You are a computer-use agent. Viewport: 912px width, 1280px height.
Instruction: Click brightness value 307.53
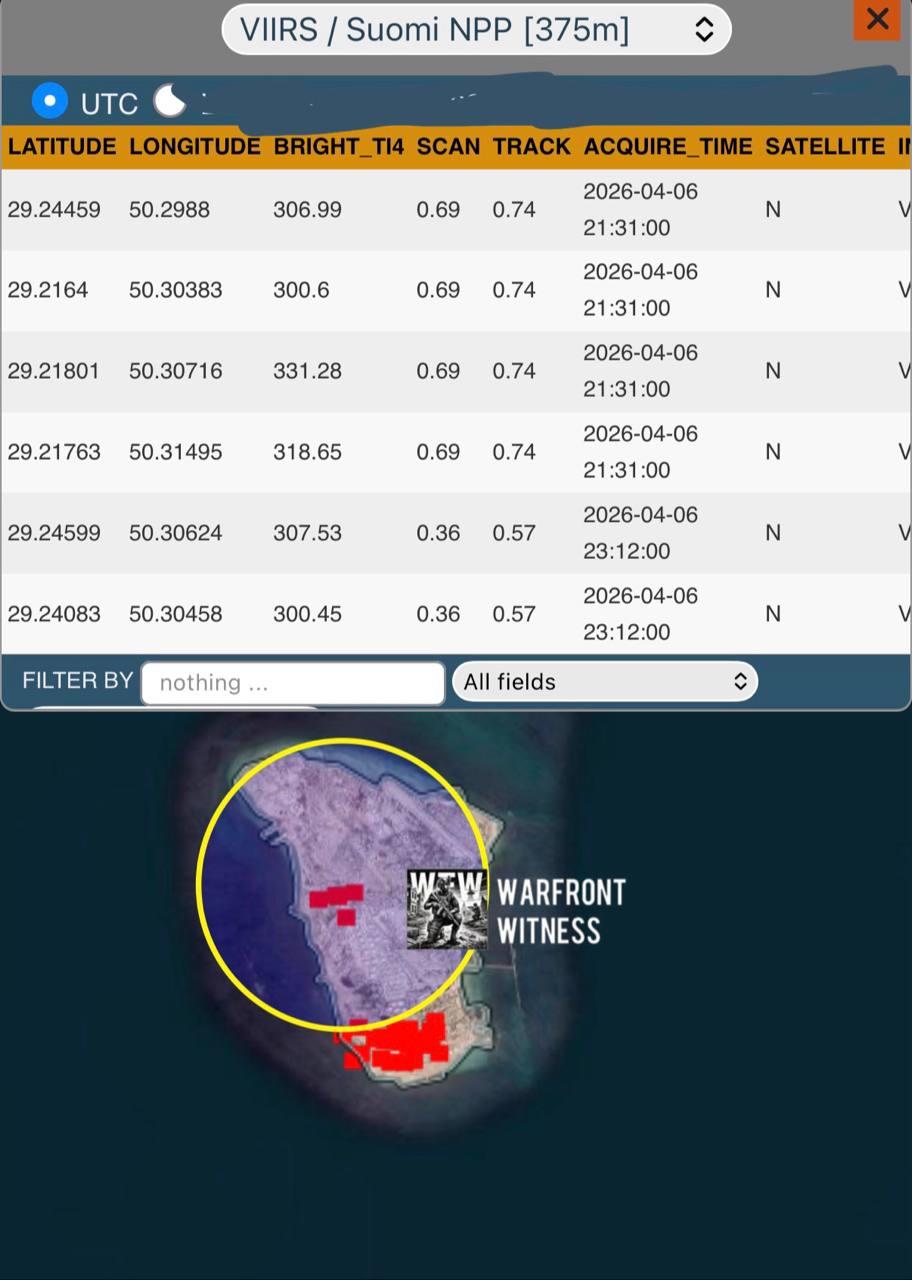click(307, 534)
